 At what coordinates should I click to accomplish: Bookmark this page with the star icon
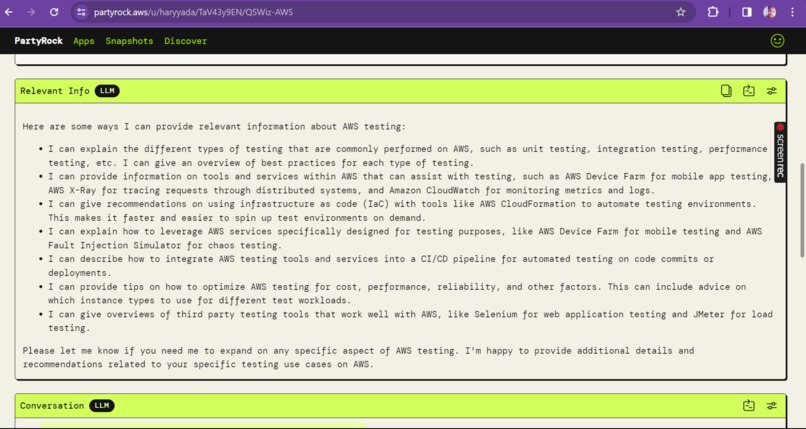pos(681,12)
